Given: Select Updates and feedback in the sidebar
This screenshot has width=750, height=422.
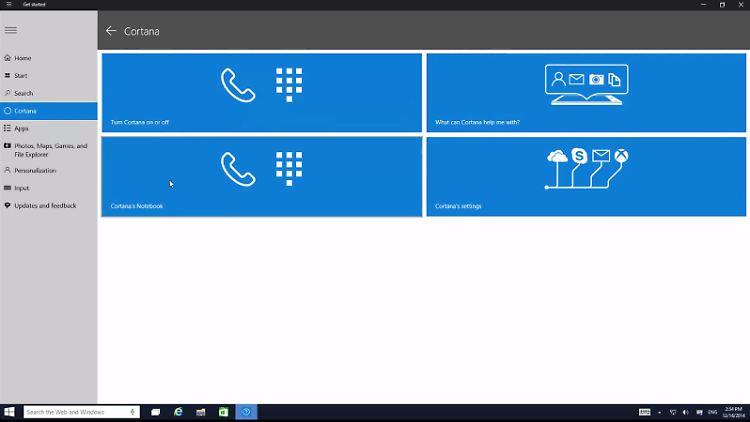Looking at the screenshot, I should pyautogui.click(x=45, y=205).
